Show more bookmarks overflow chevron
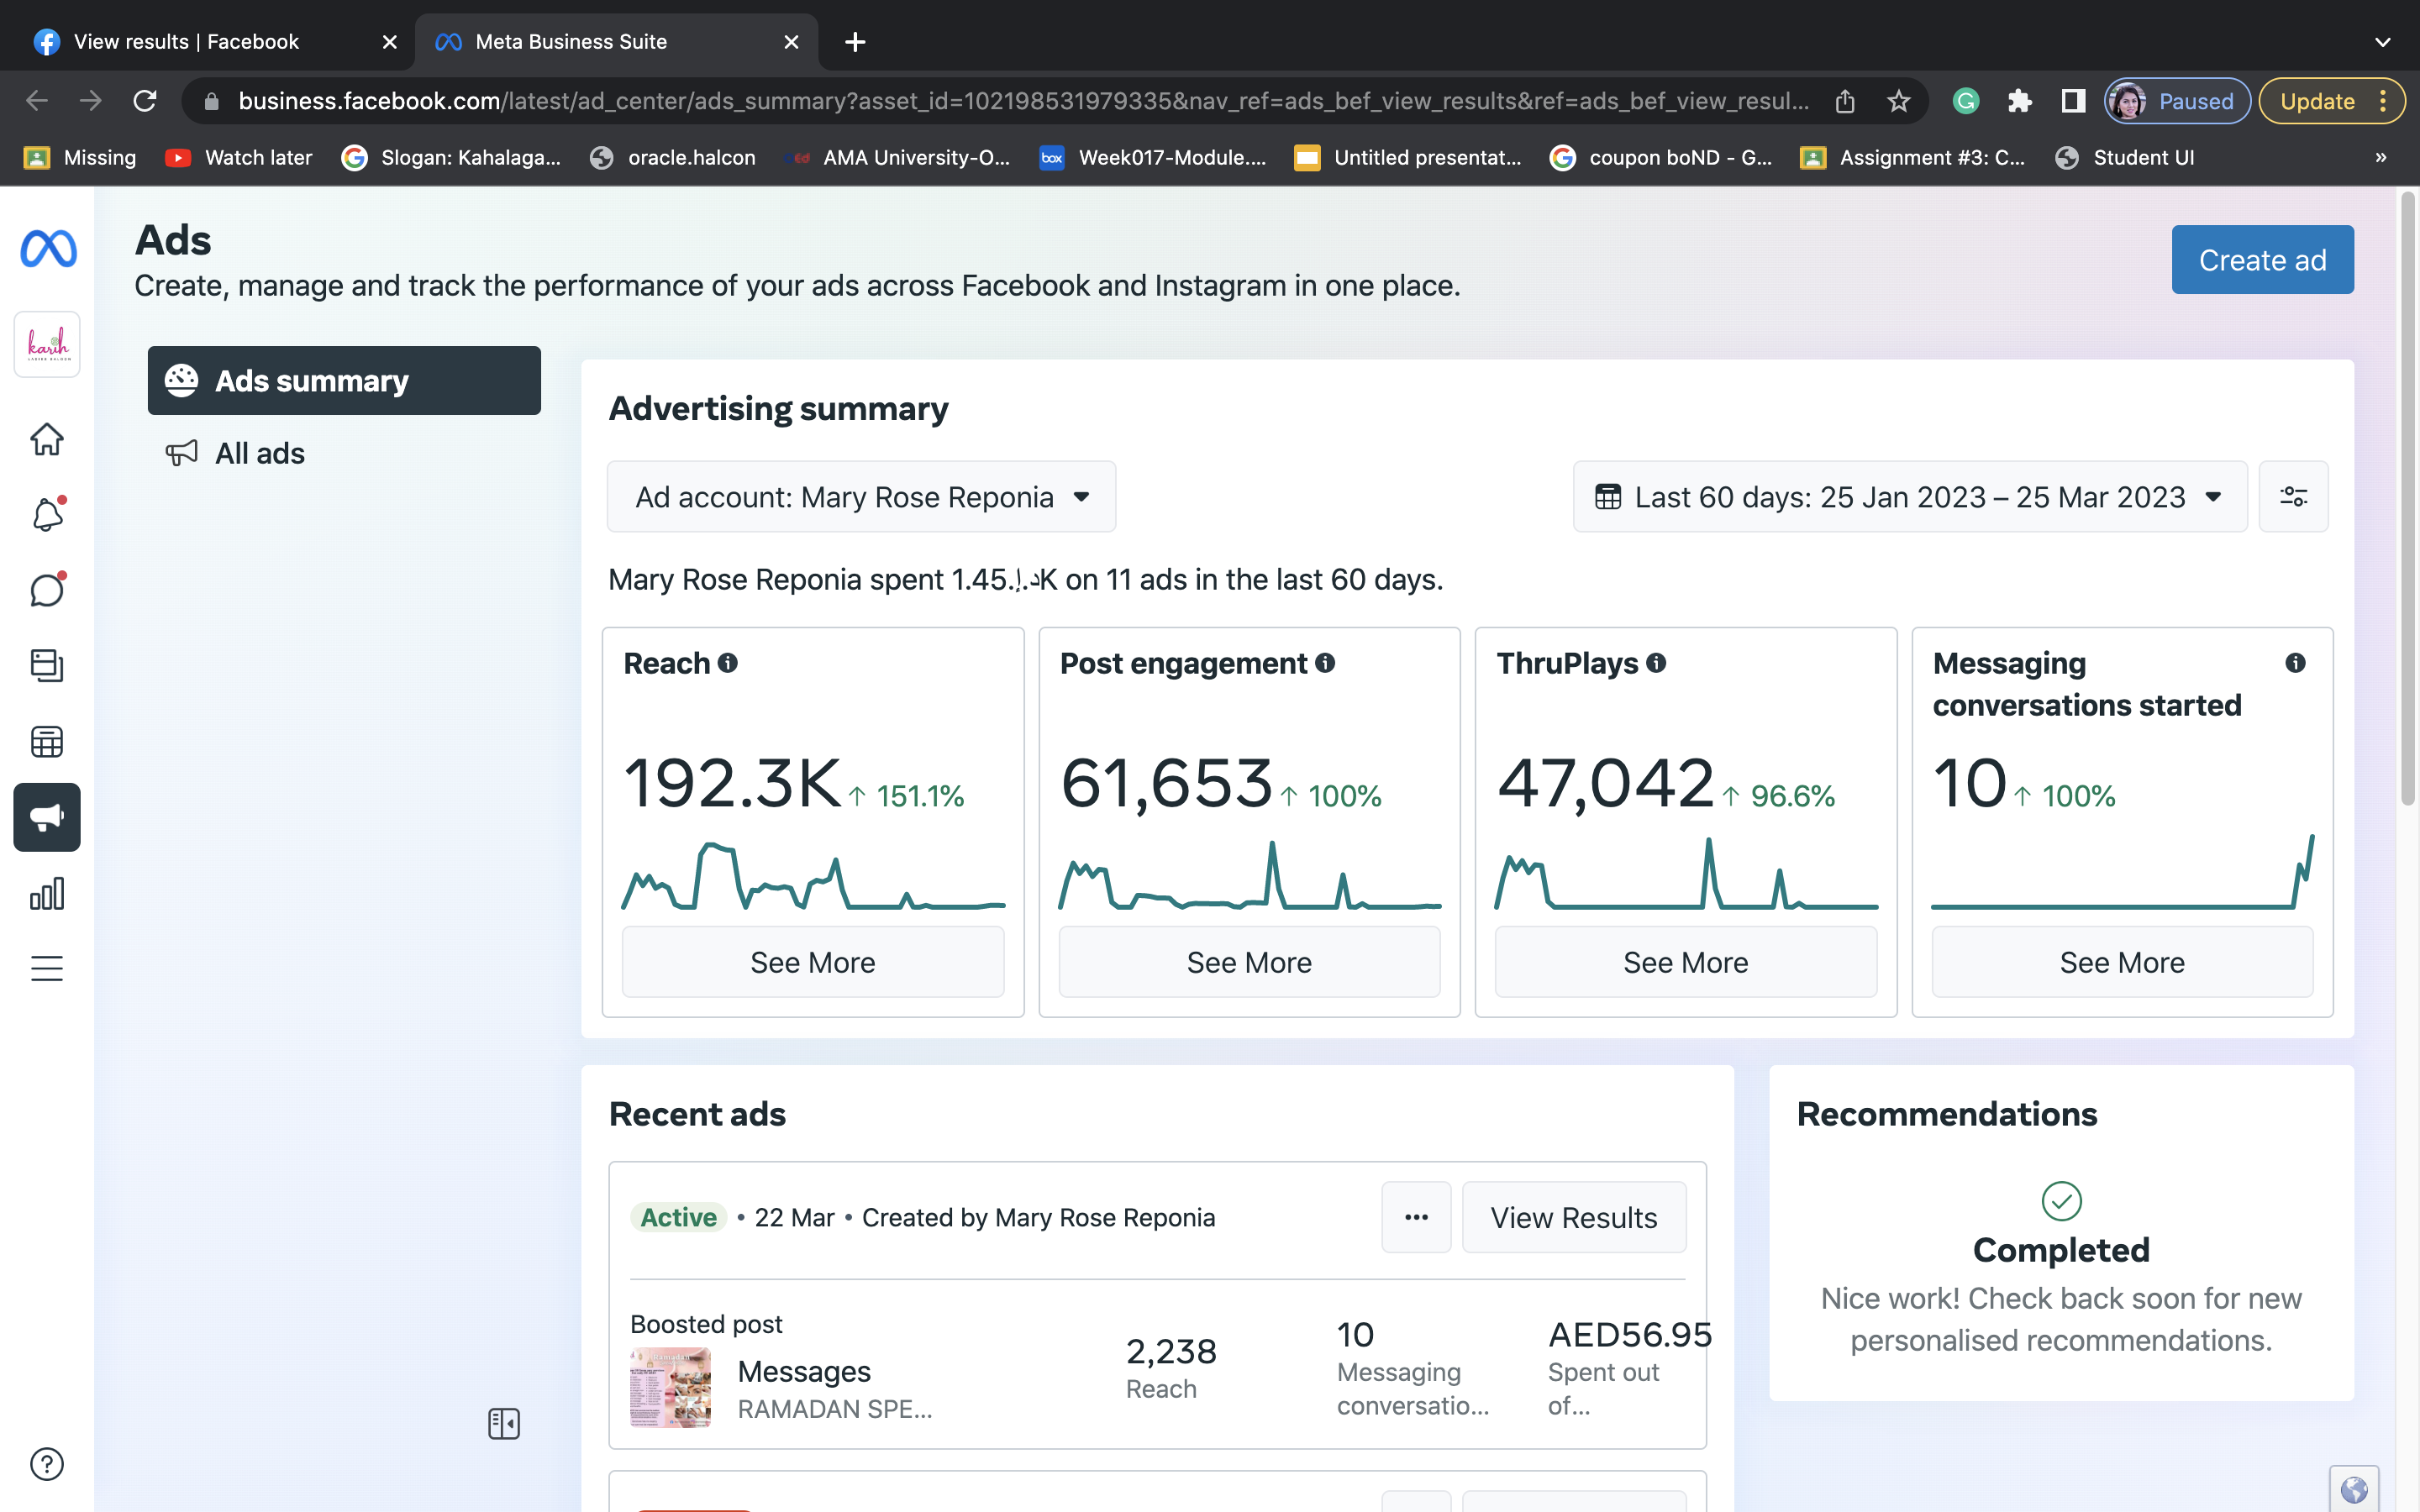2420x1512 pixels. point(2381,157)
